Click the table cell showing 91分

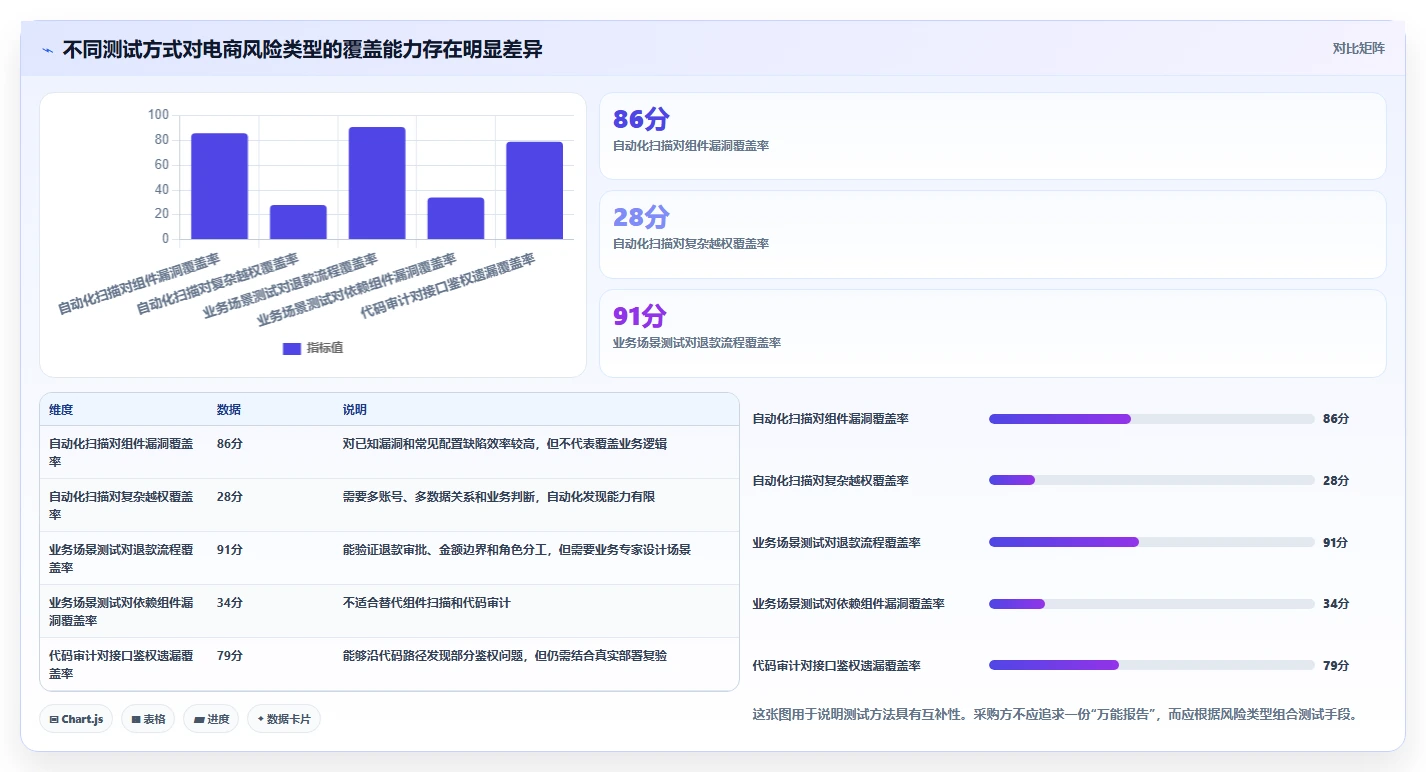pyautogui.click(x=230, y=550)
